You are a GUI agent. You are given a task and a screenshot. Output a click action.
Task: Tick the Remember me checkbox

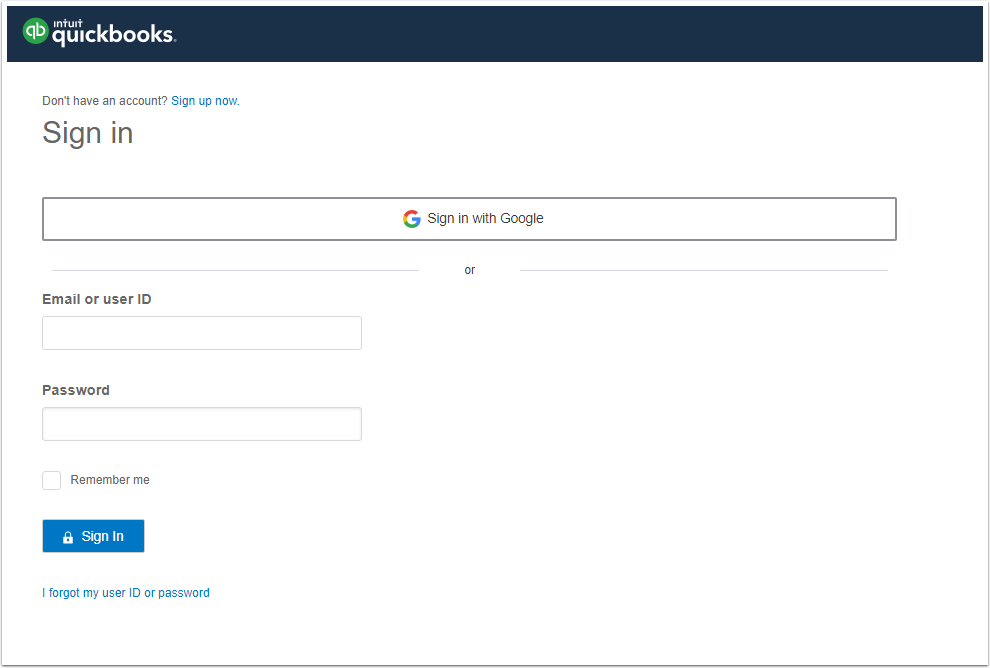pos(52,480)
